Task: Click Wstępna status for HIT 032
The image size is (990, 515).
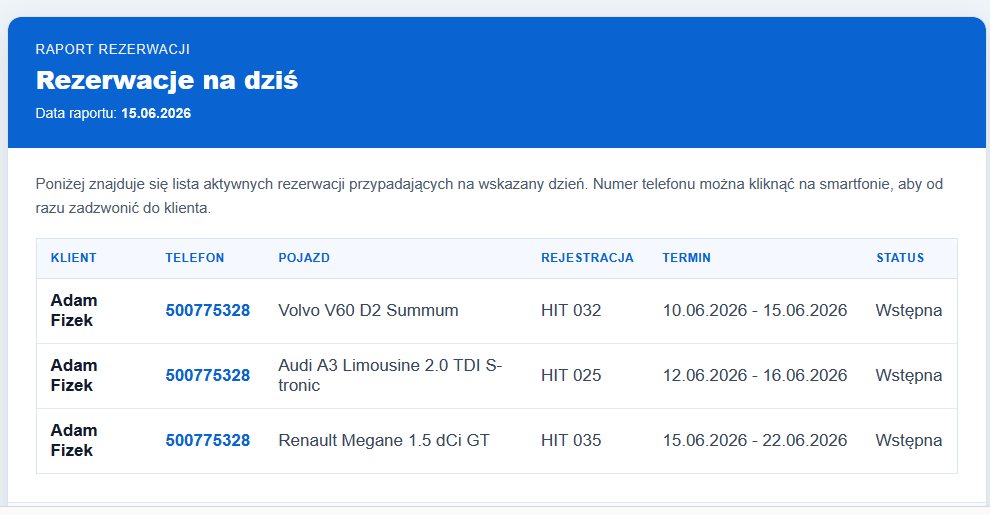Action: point(909,311)
